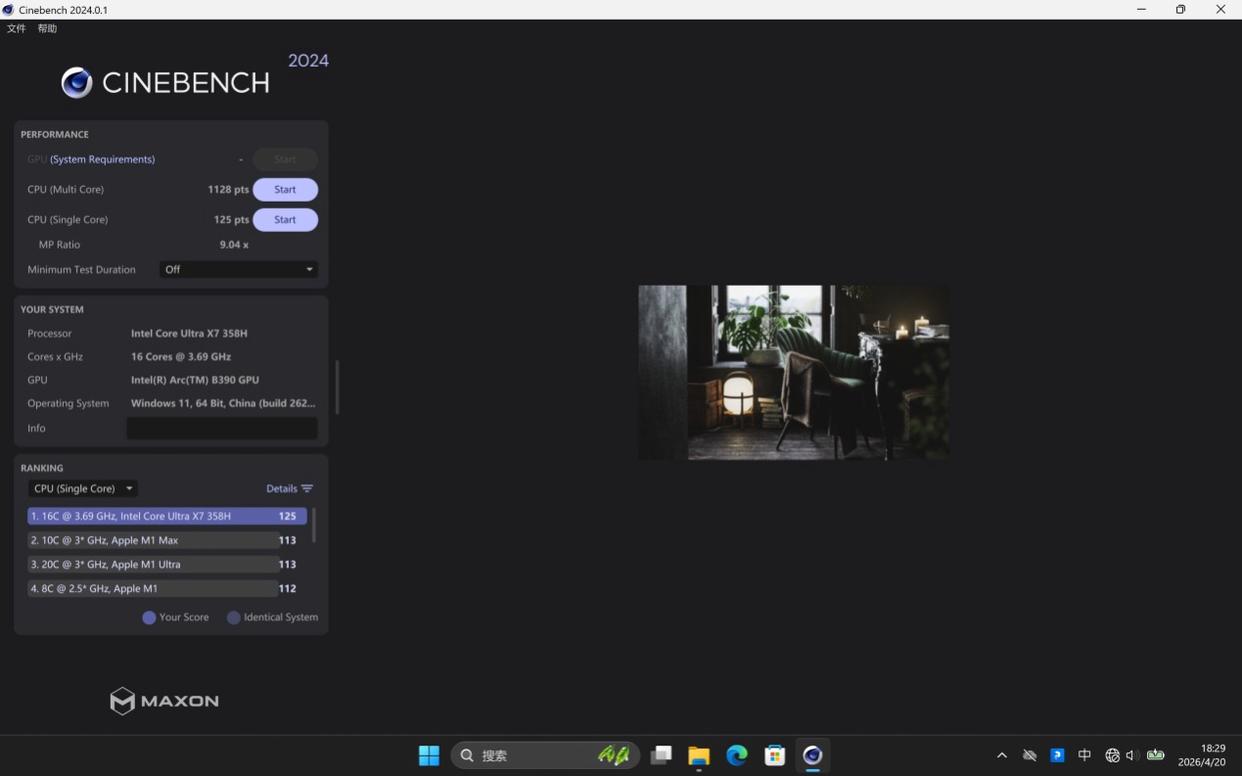Click the Maxon logo

(164, 701)
